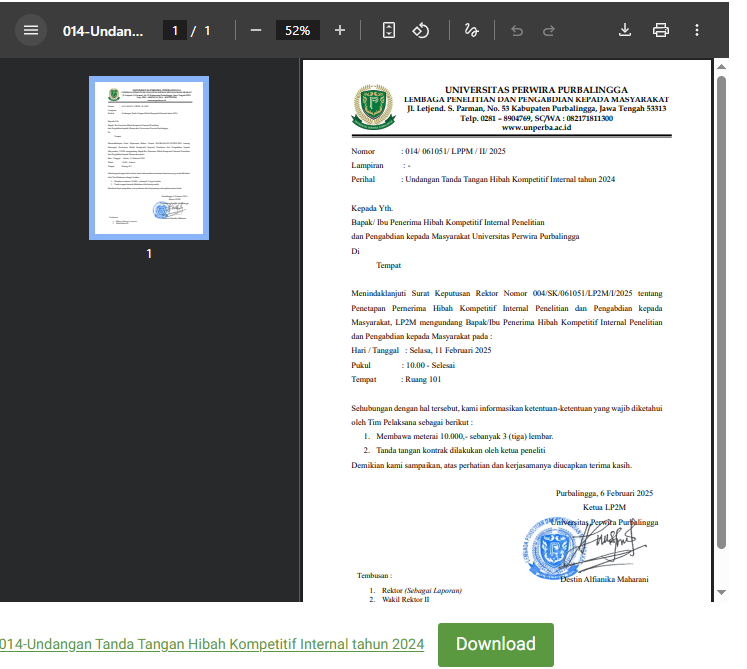Select the page 1 thumbnail

point(149,158)
